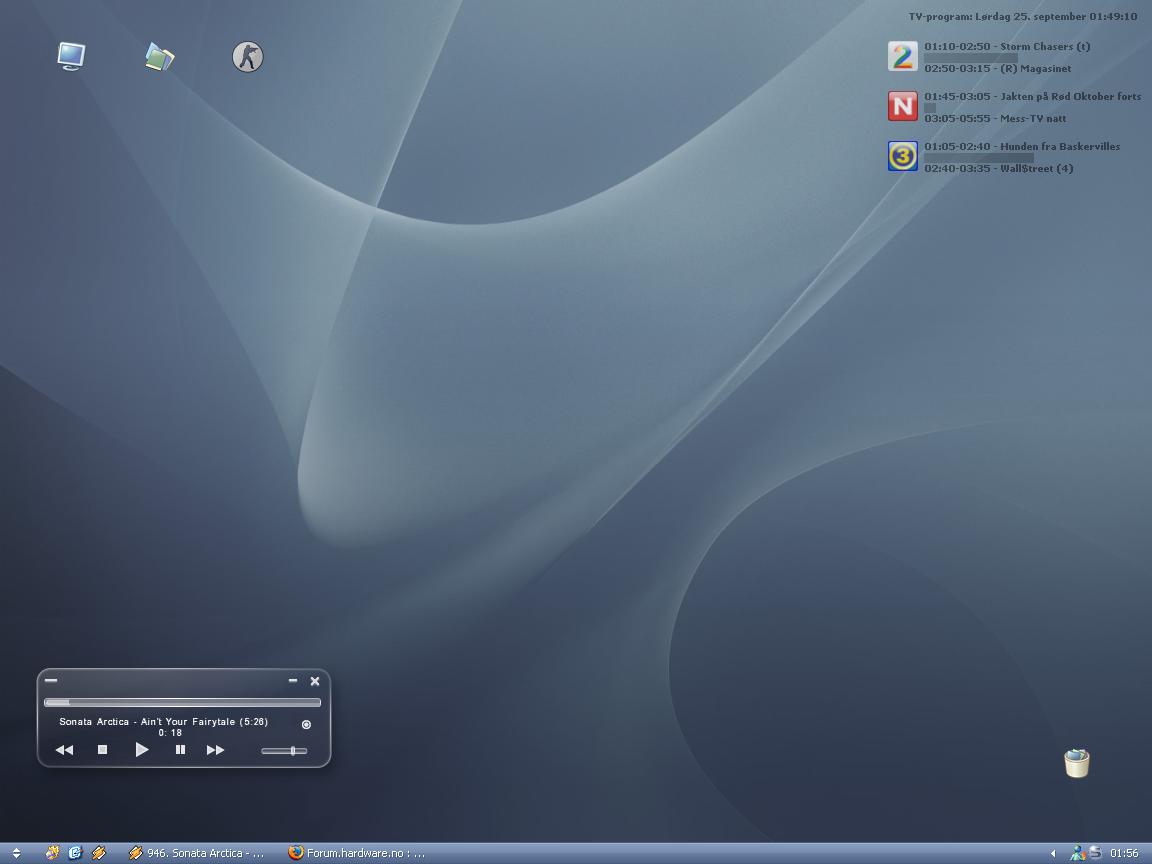Launch blue e browser quick launch icon
Image resolution: width=1152 pixels, height=864 pixels.
[x=75, y=853]
